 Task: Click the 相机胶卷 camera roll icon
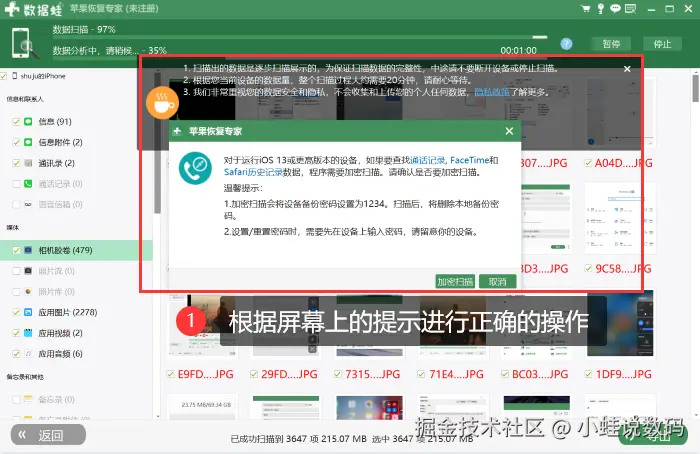[28, 250]
